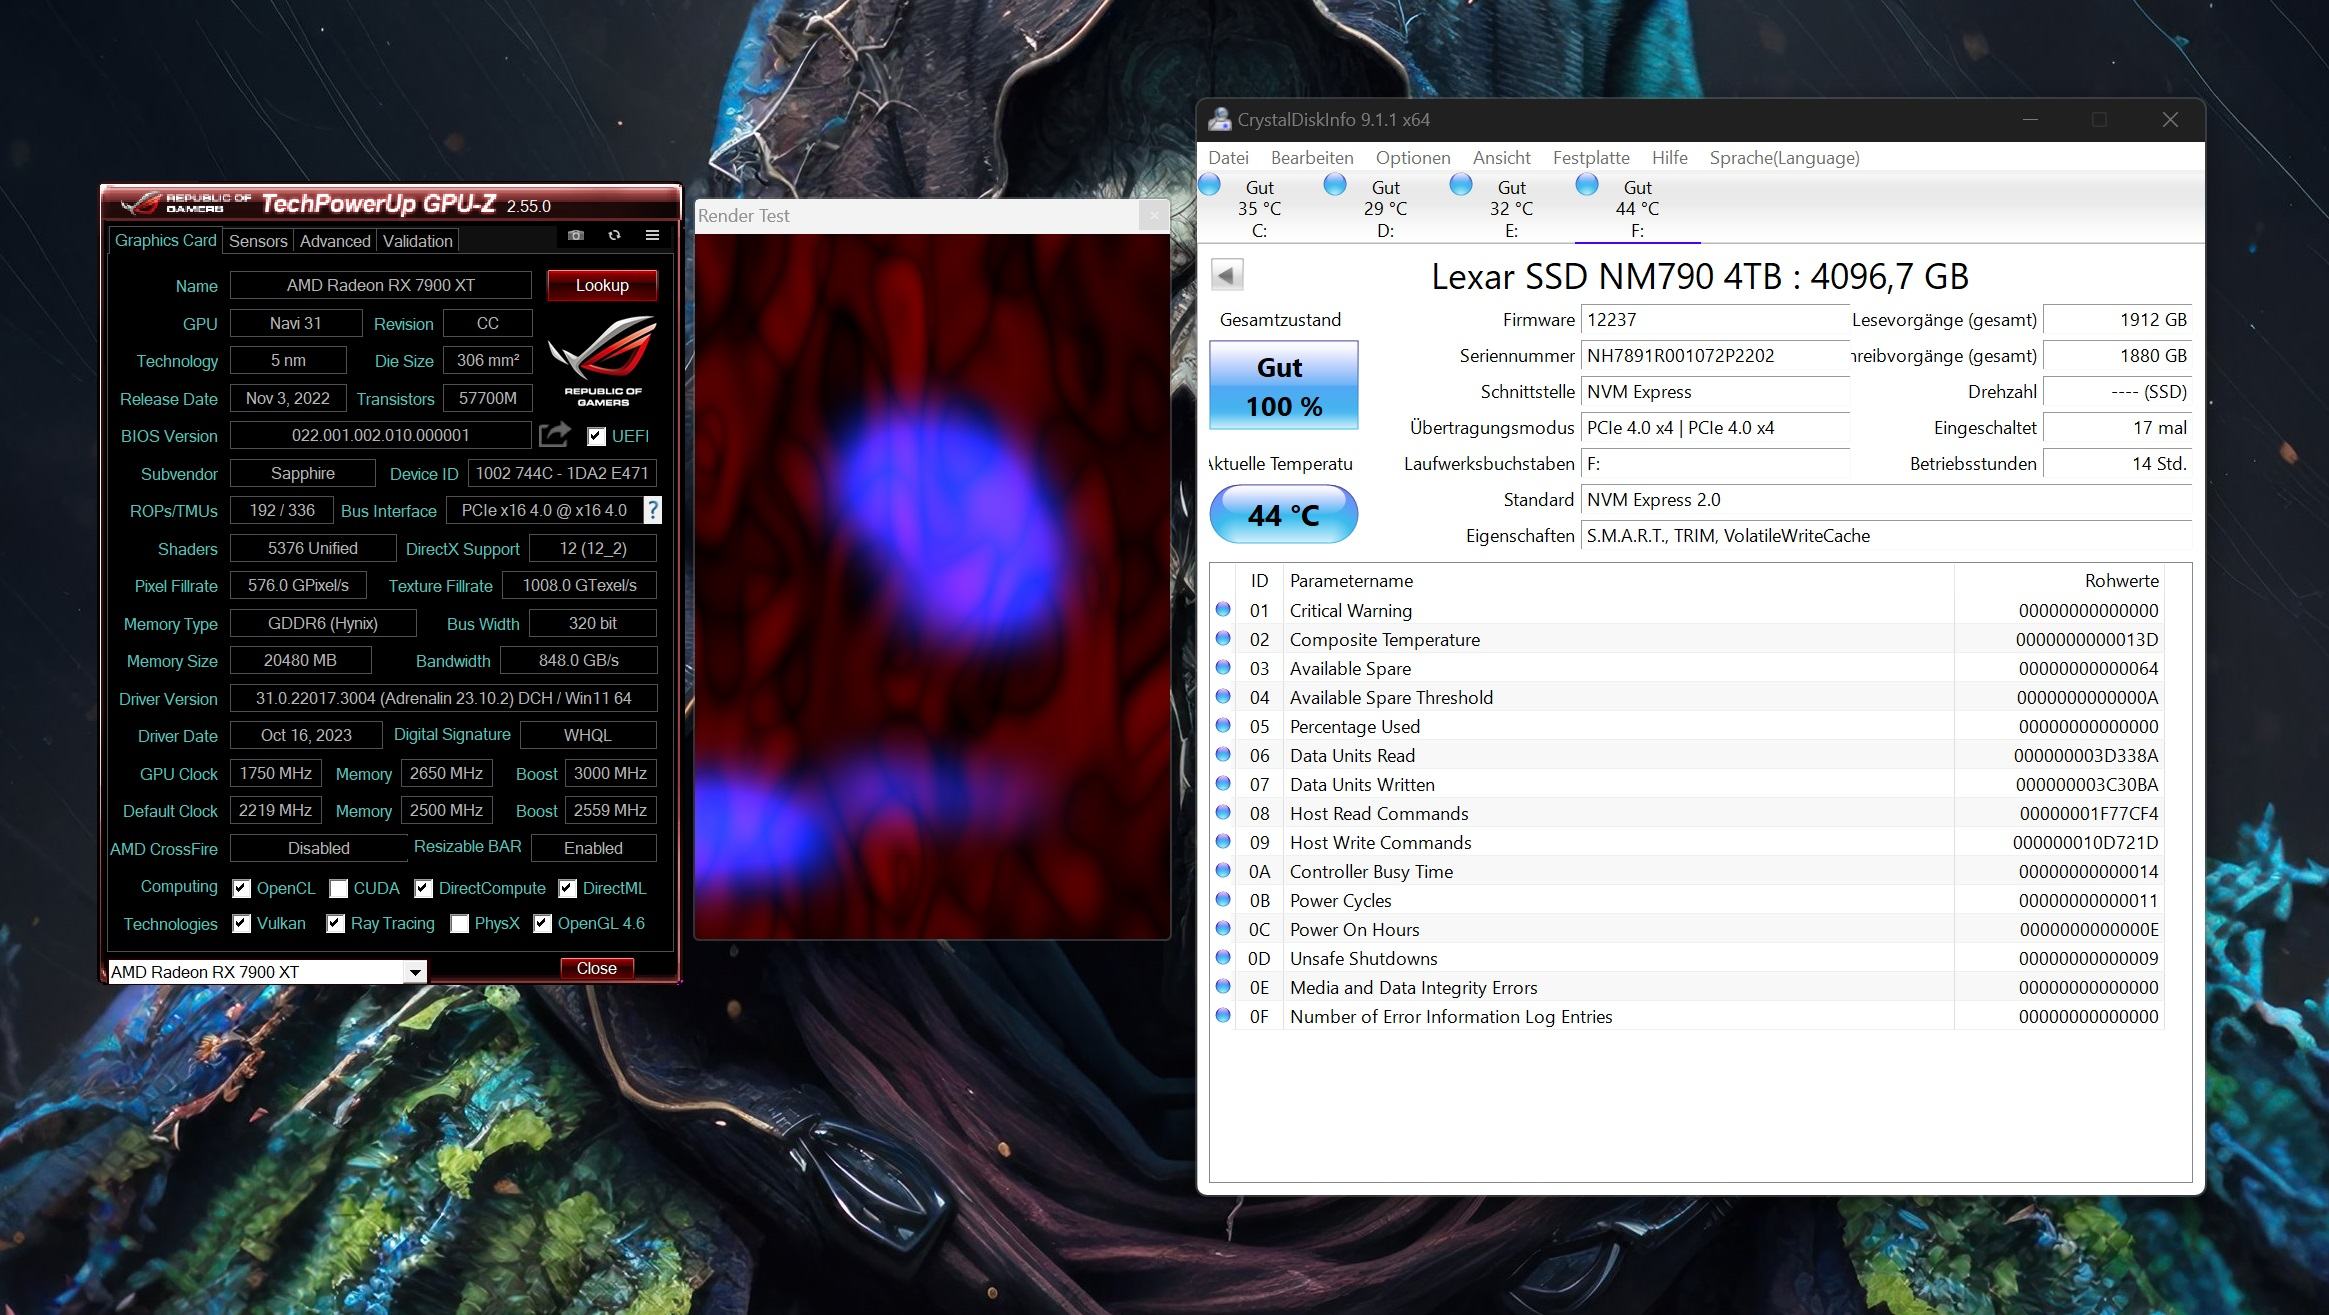Click the BIOS export share icon
This screenshot has height=1315, width=2329.
[x=554, y=434]
